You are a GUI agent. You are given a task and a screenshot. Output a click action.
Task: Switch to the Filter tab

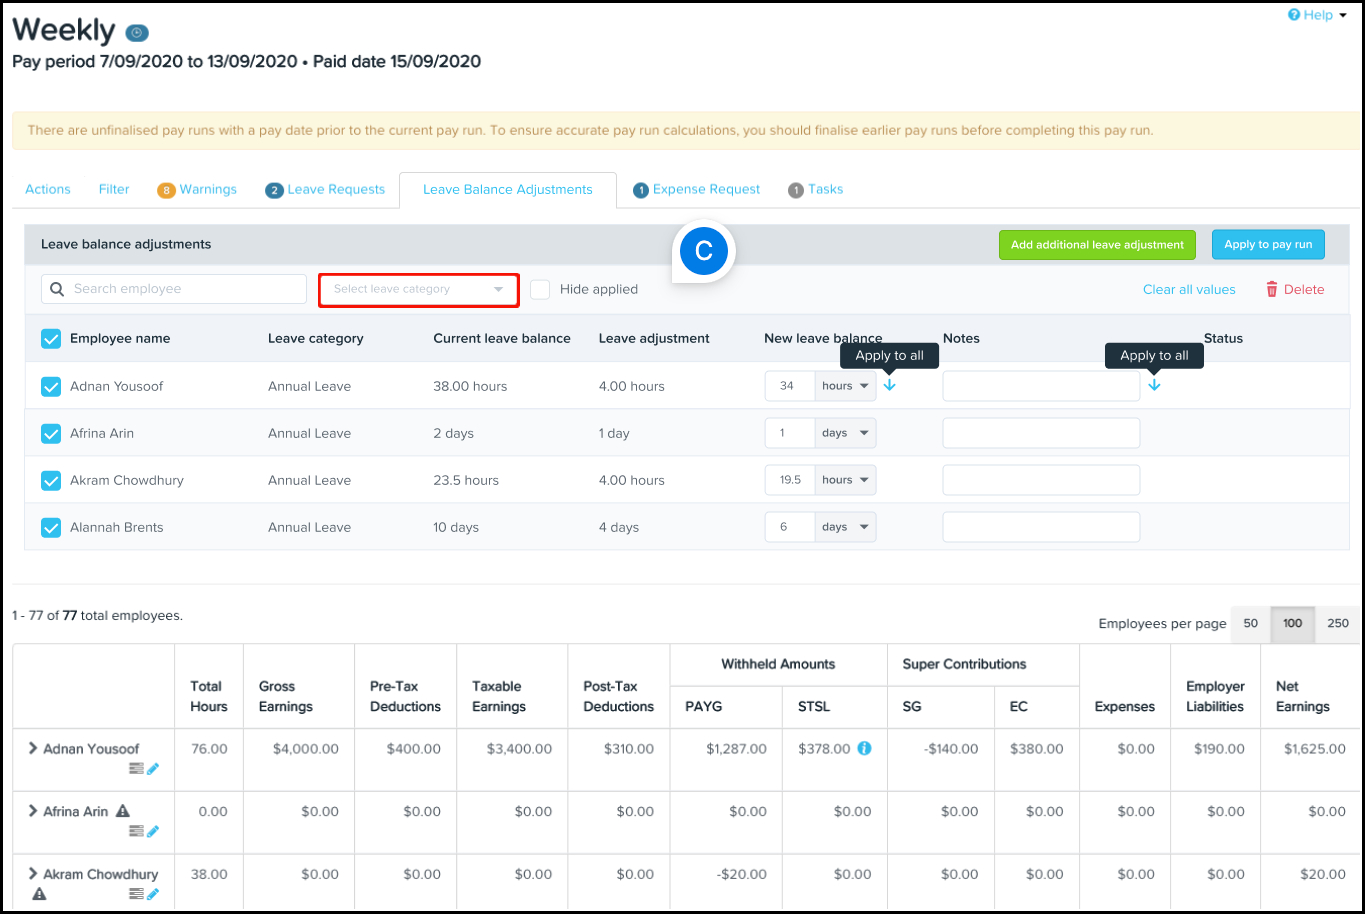point(114,189)
